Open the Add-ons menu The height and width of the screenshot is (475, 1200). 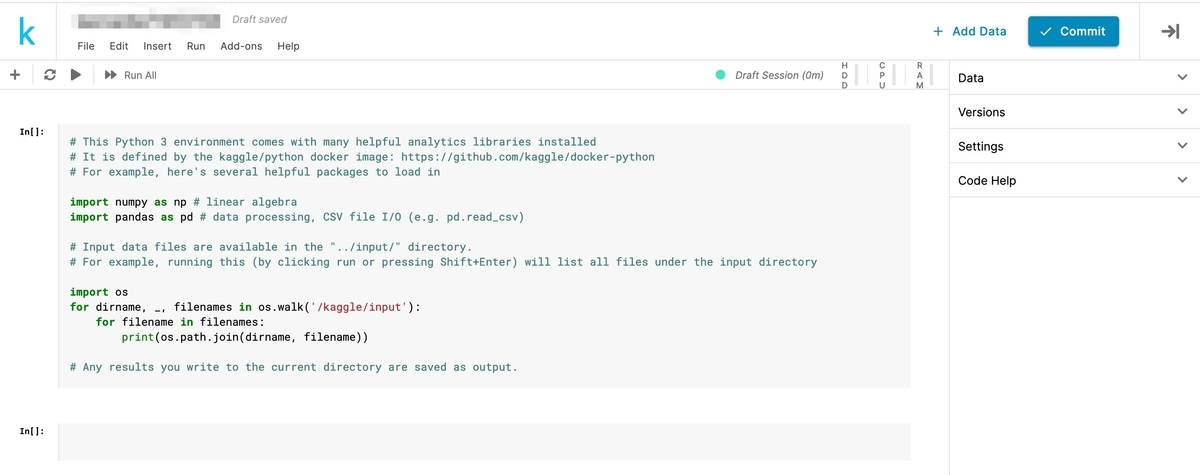tap(241, 46)
